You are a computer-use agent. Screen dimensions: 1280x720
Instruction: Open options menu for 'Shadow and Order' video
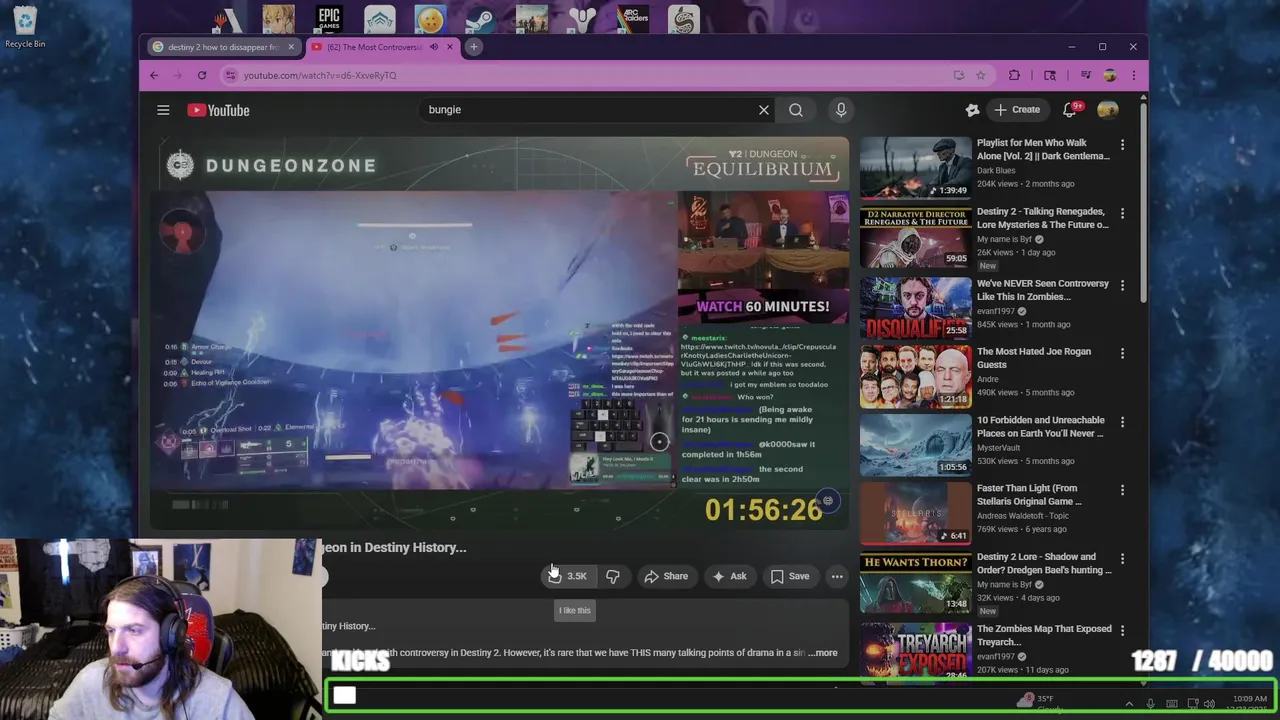(1122, 558)
